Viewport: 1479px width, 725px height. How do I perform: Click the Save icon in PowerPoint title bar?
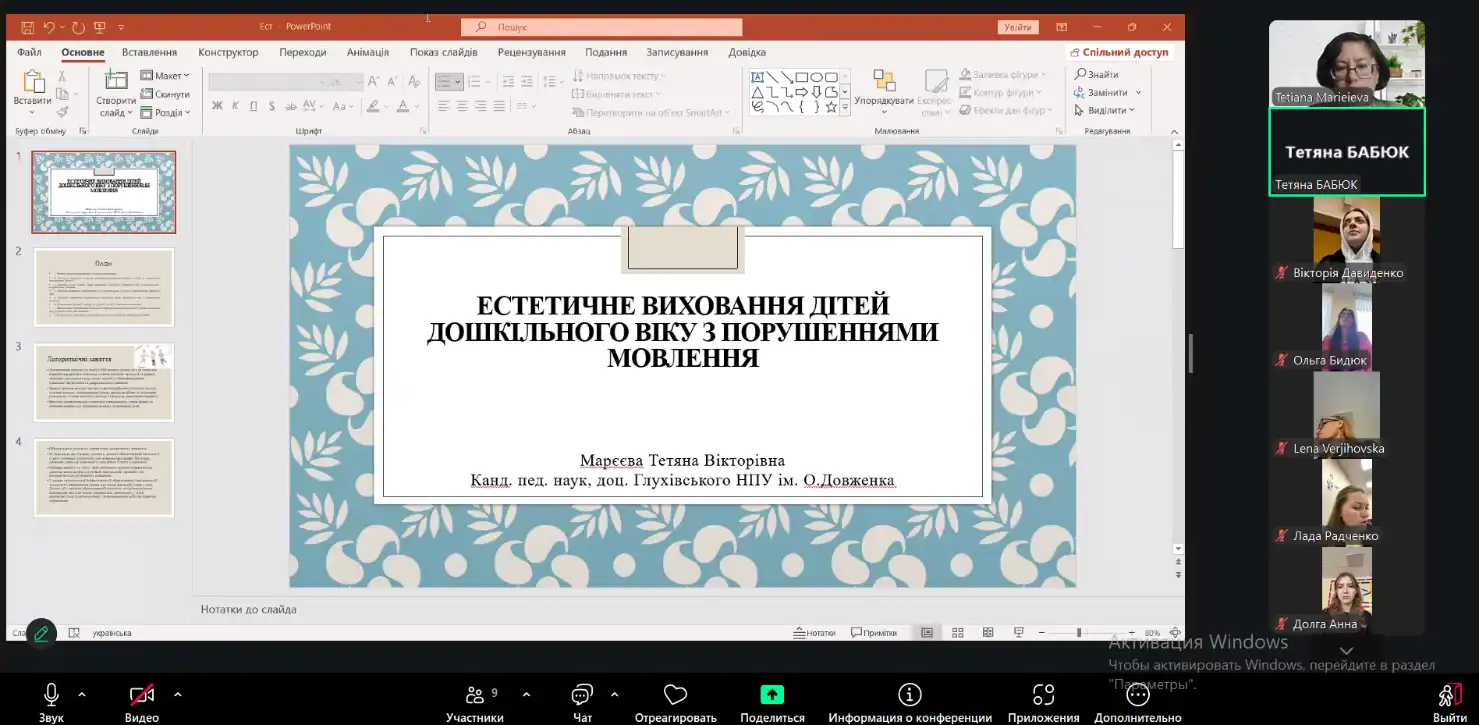point(28,27)
